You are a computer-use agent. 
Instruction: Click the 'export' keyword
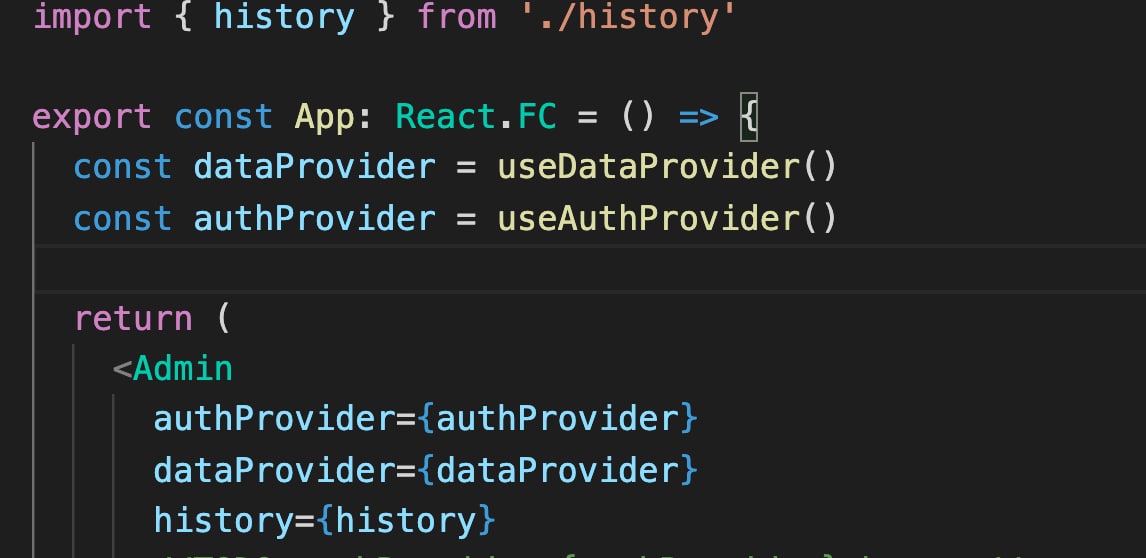pyautogui.click(x=93, y=117)
